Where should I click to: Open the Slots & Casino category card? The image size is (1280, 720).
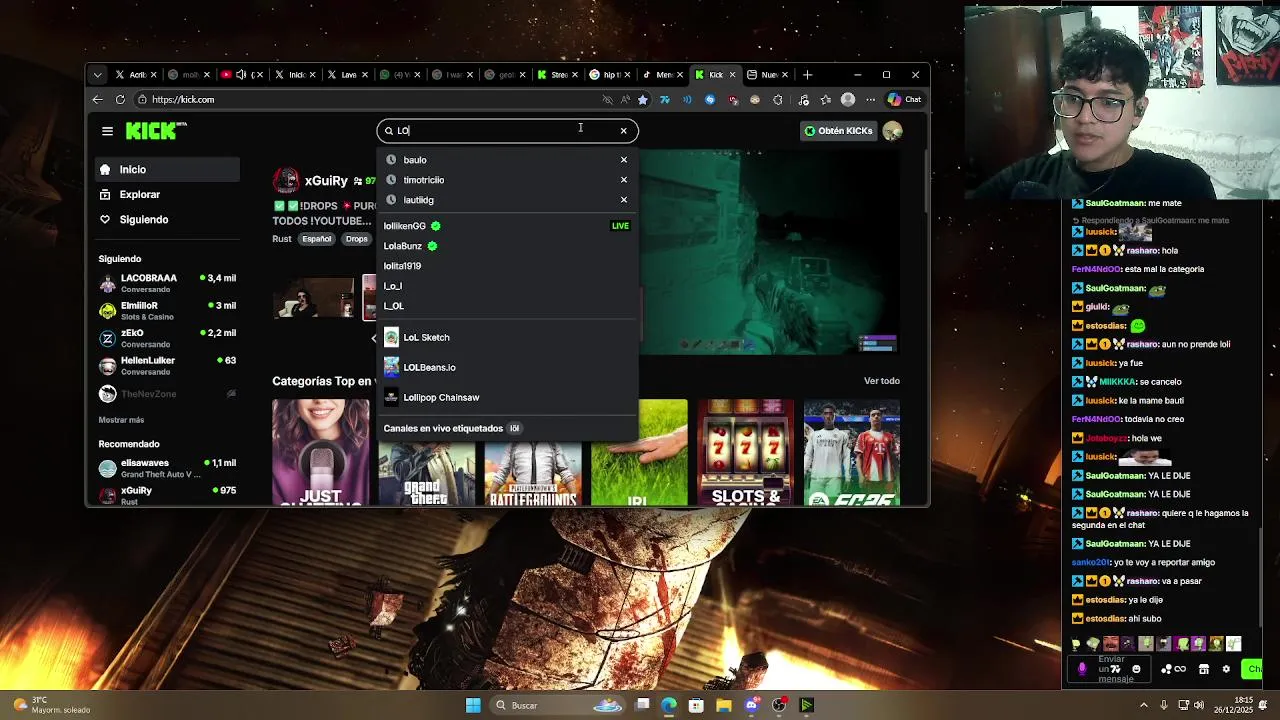click(745, 452)
